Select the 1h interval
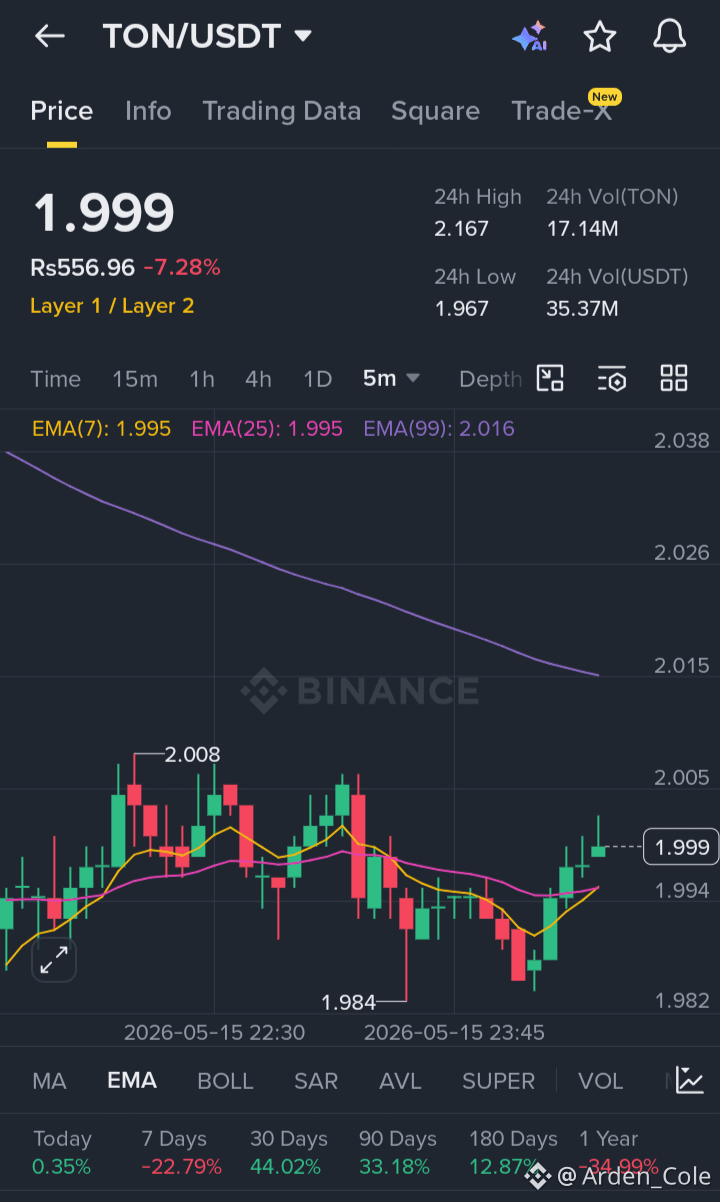The height and width of the screenshot is (1202, 720). pos(202,379)
